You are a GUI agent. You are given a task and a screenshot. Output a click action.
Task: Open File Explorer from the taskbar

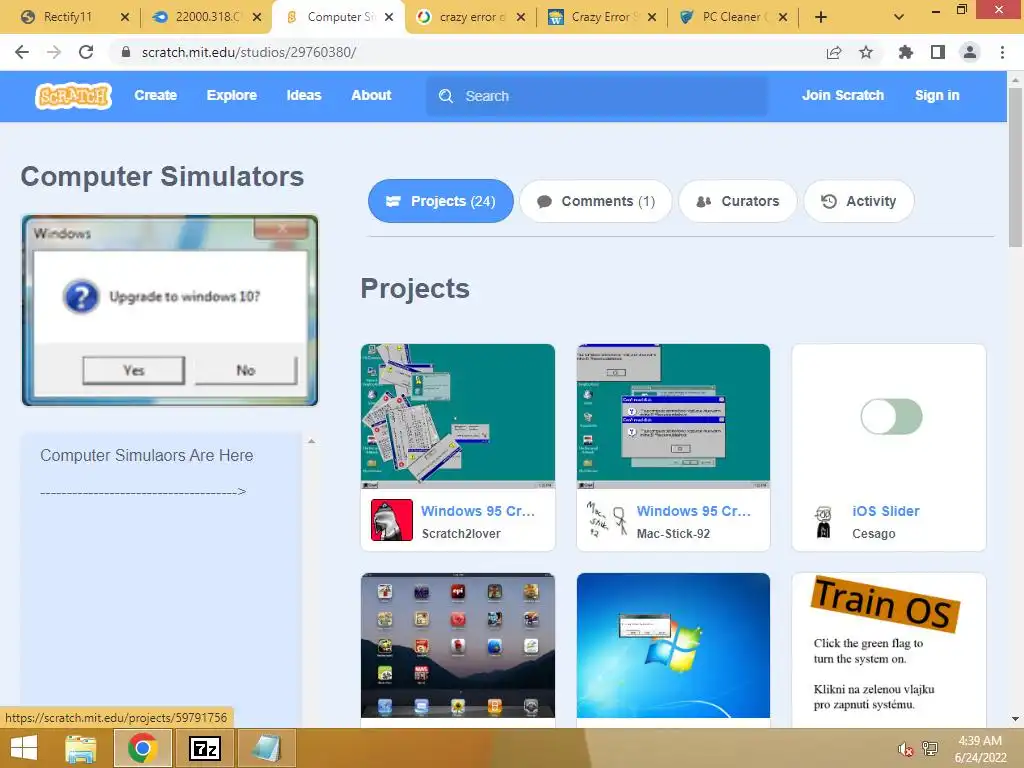point(80,748)
